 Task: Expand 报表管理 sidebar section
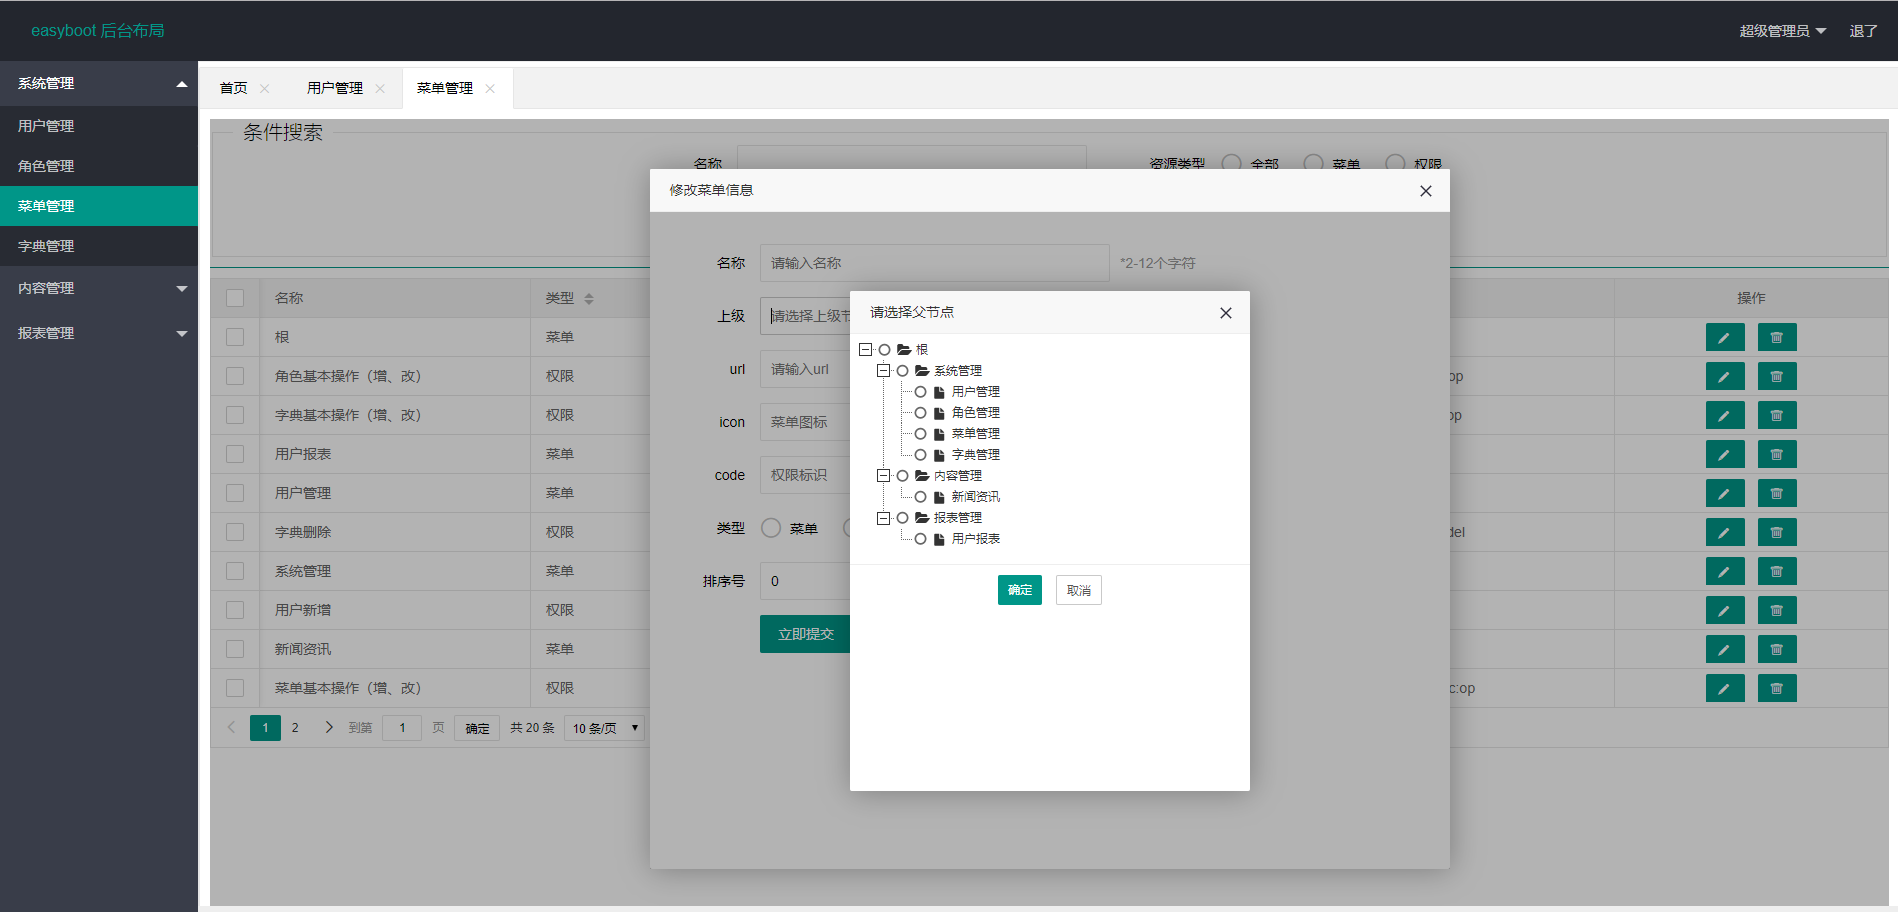click(99, 333)
